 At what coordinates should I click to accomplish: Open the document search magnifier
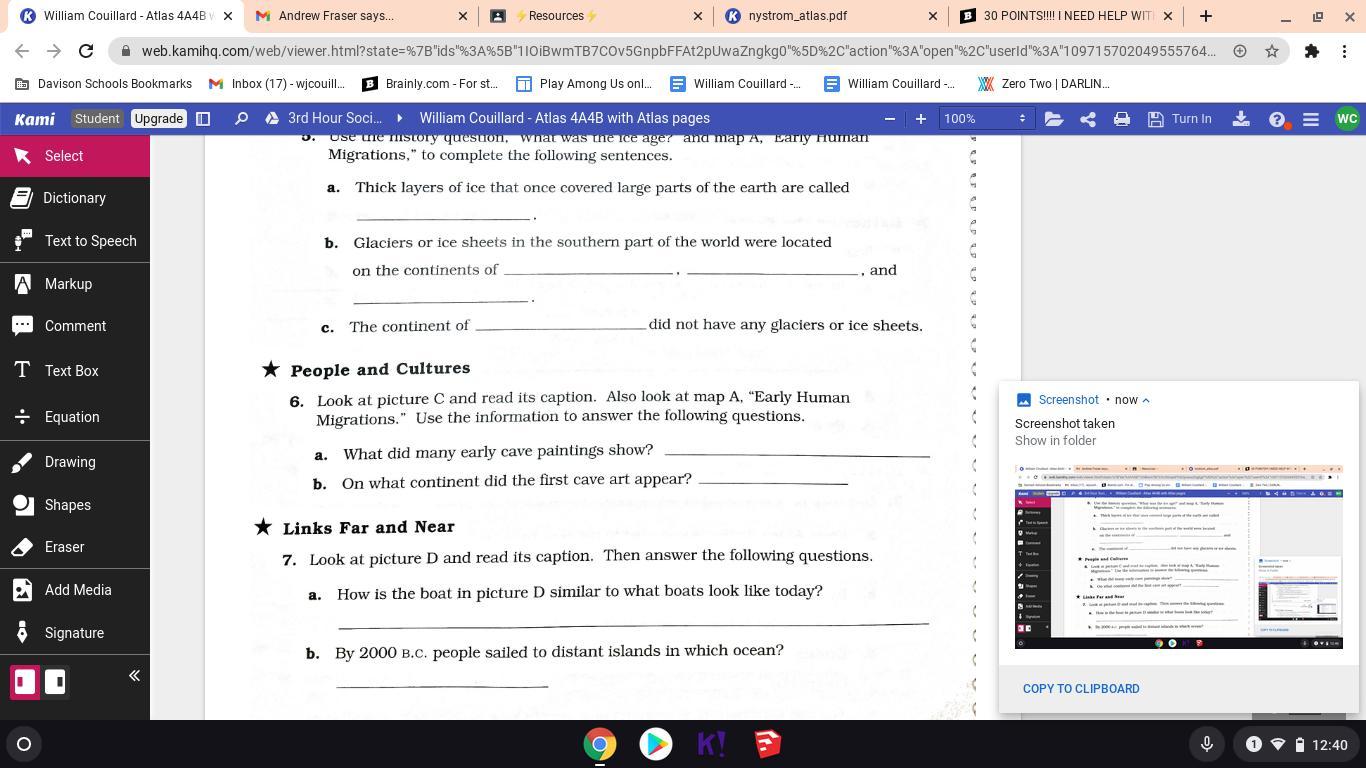click(241, 119)
